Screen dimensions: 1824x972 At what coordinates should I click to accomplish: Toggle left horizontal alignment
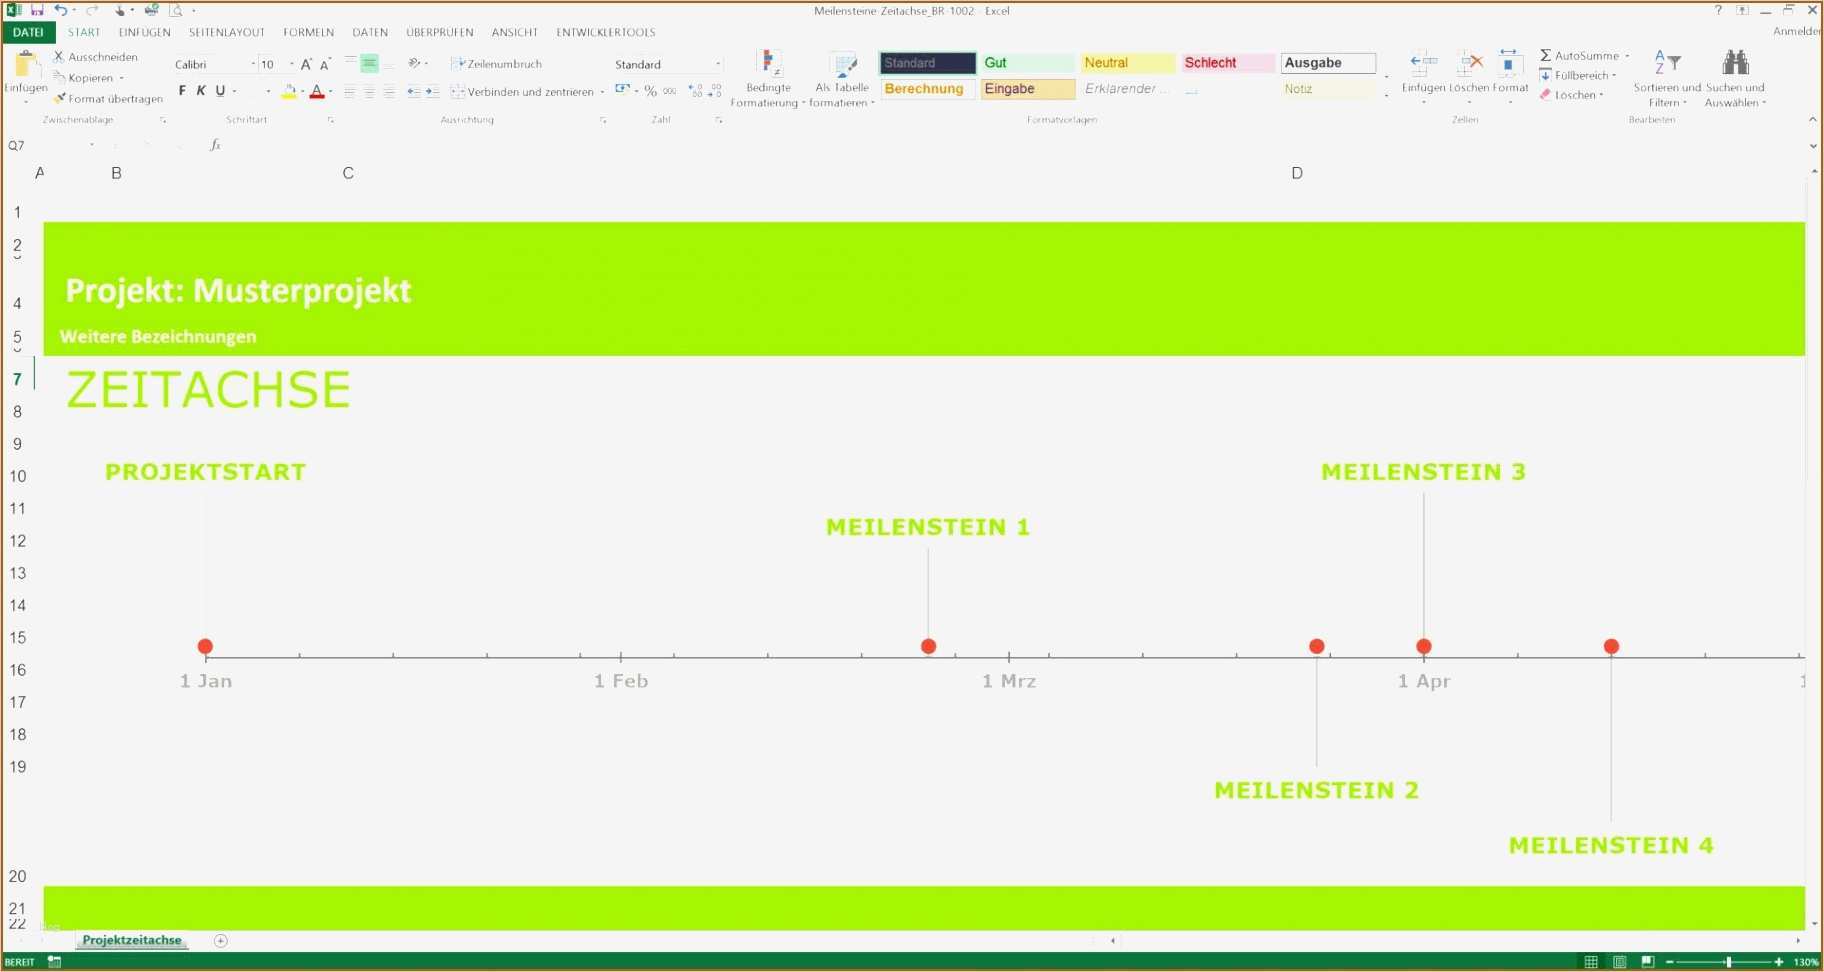(350, 91)
